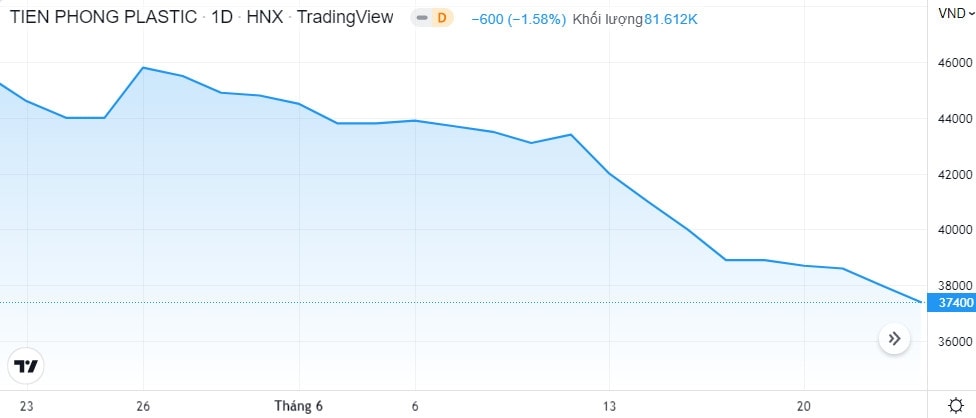Click date 20 on the time axis
Viewport: 976px width, 418px height.
804,406
